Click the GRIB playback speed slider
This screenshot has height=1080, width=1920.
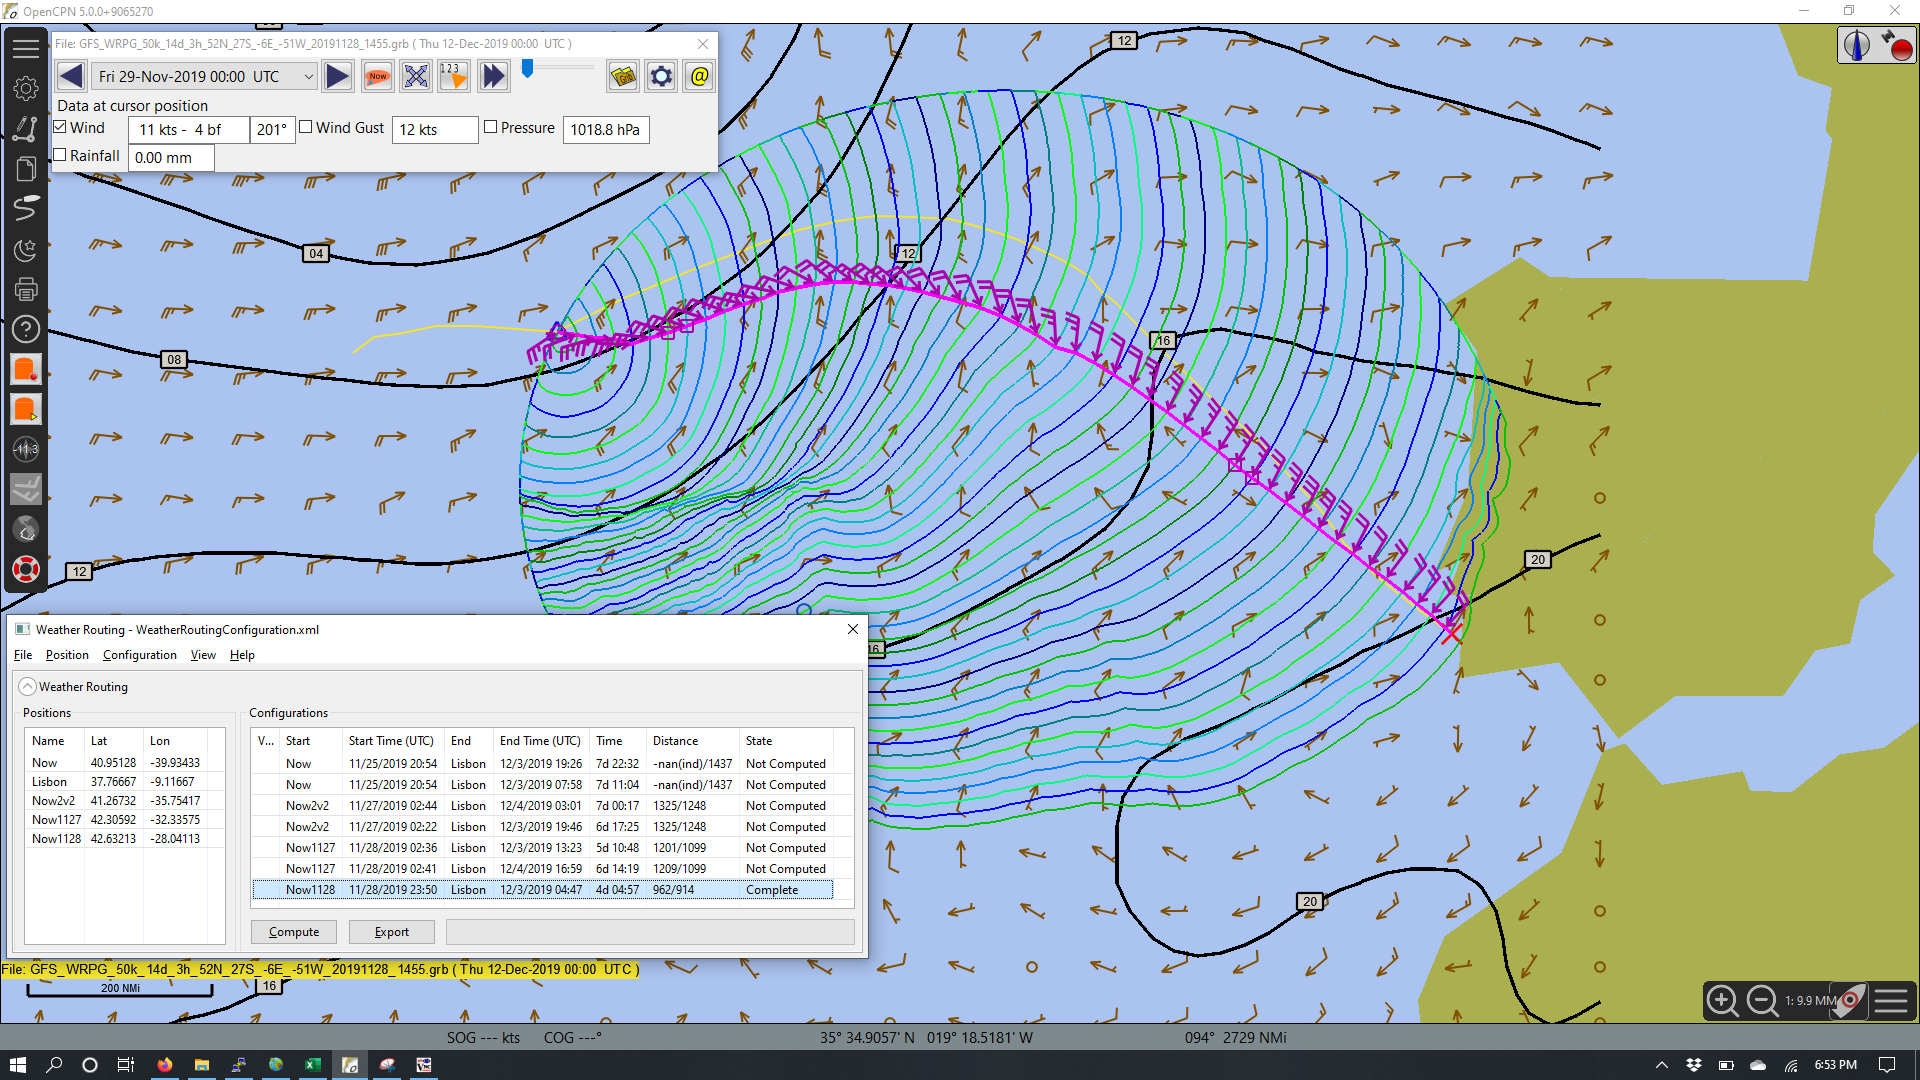(558, 69)
